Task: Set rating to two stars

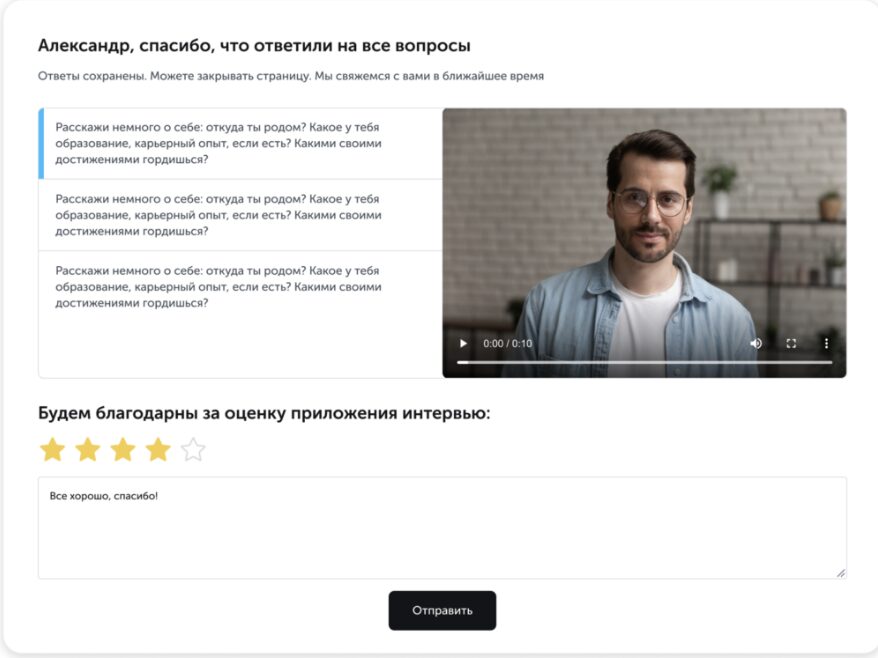Action: click(x=88, y=450)
